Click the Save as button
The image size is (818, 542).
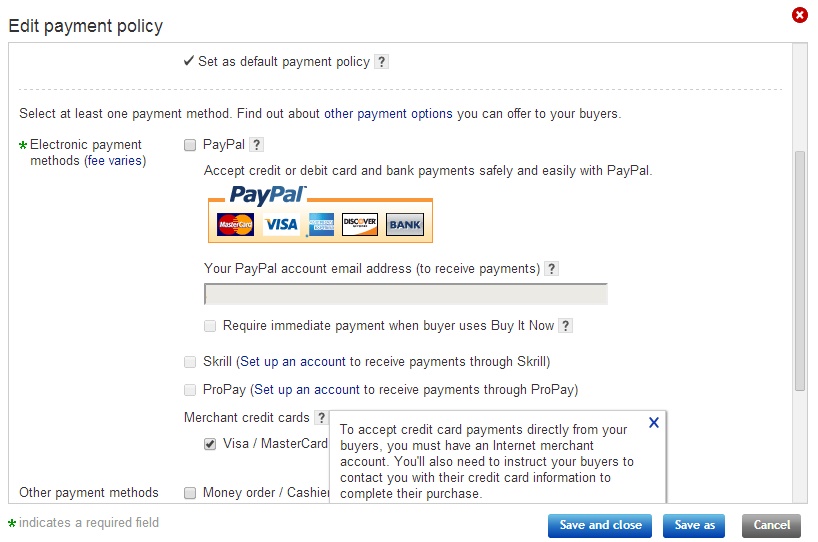(x=695, y=525)
